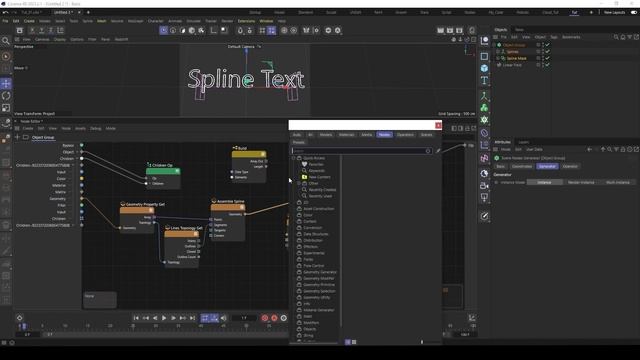
Task: Click the Text object icon in palette
Action: [x=484, y=80]
